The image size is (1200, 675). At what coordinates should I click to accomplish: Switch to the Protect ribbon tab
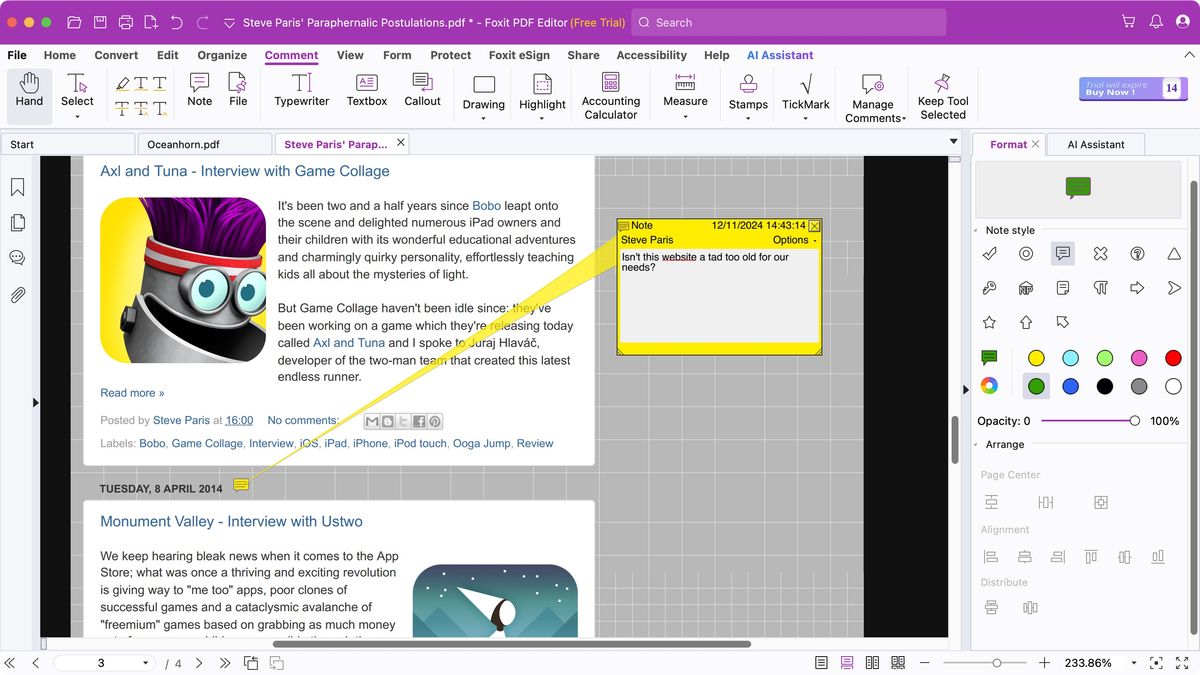click(x=450, y=55)
